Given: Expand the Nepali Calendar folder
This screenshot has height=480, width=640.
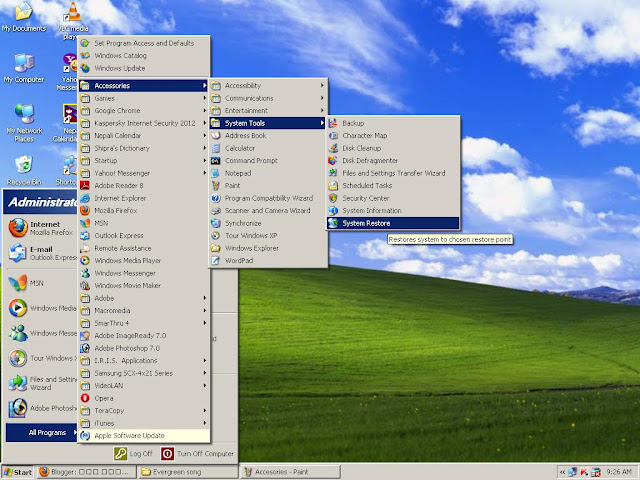Looking at the screenshot, I should (x=144, y=136).
